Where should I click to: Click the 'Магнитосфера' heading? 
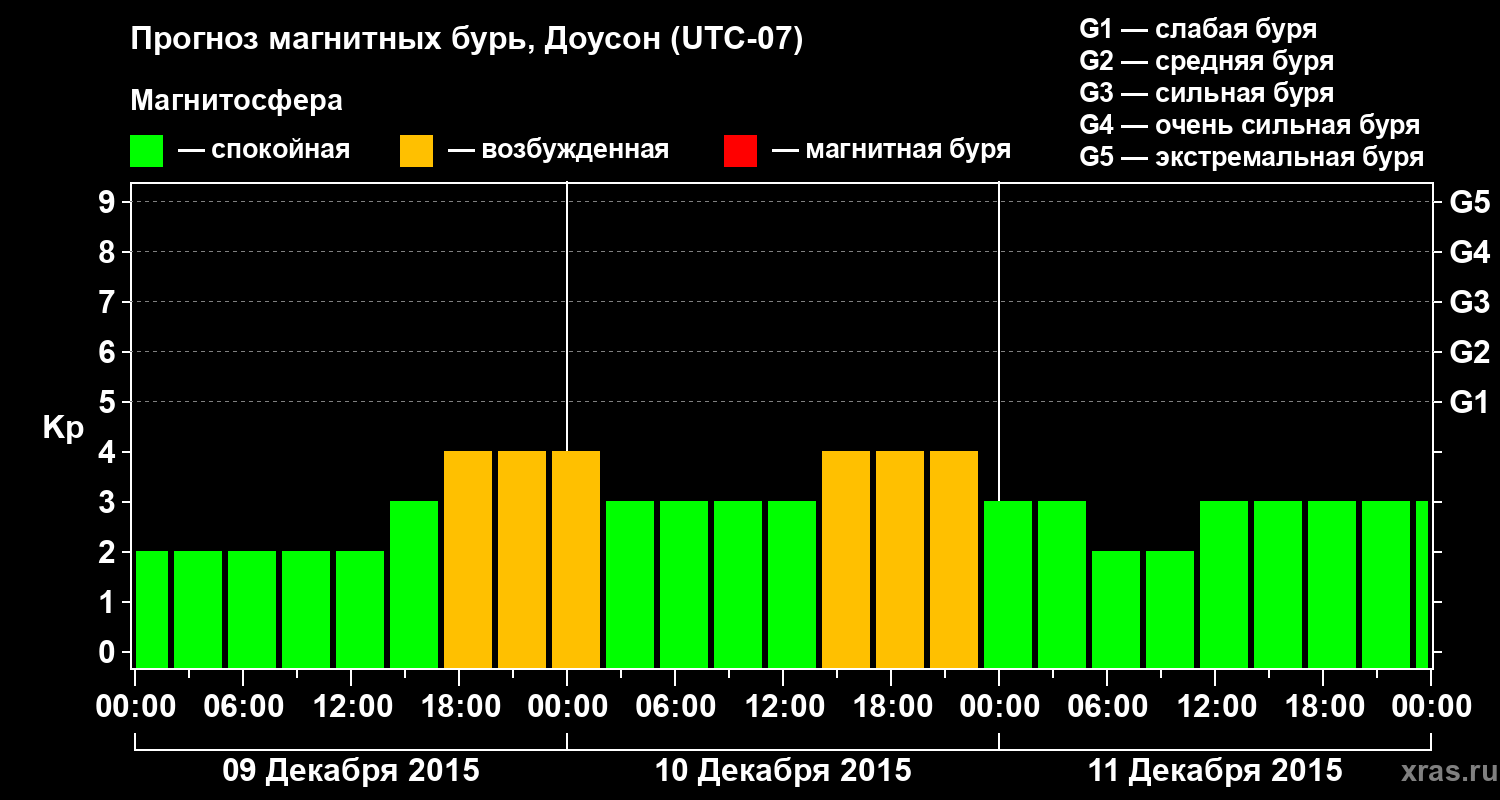click(237, 101)
